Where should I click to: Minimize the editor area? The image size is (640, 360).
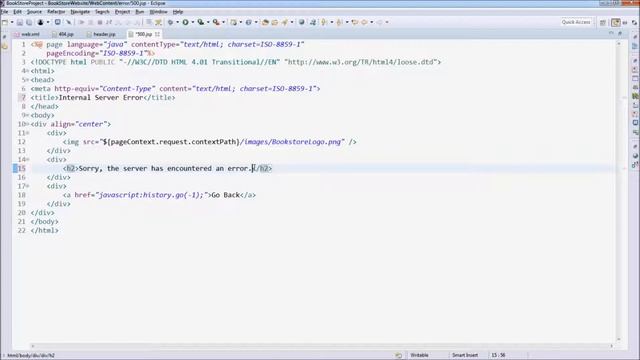pyautogui.click(x=611, y=33)
